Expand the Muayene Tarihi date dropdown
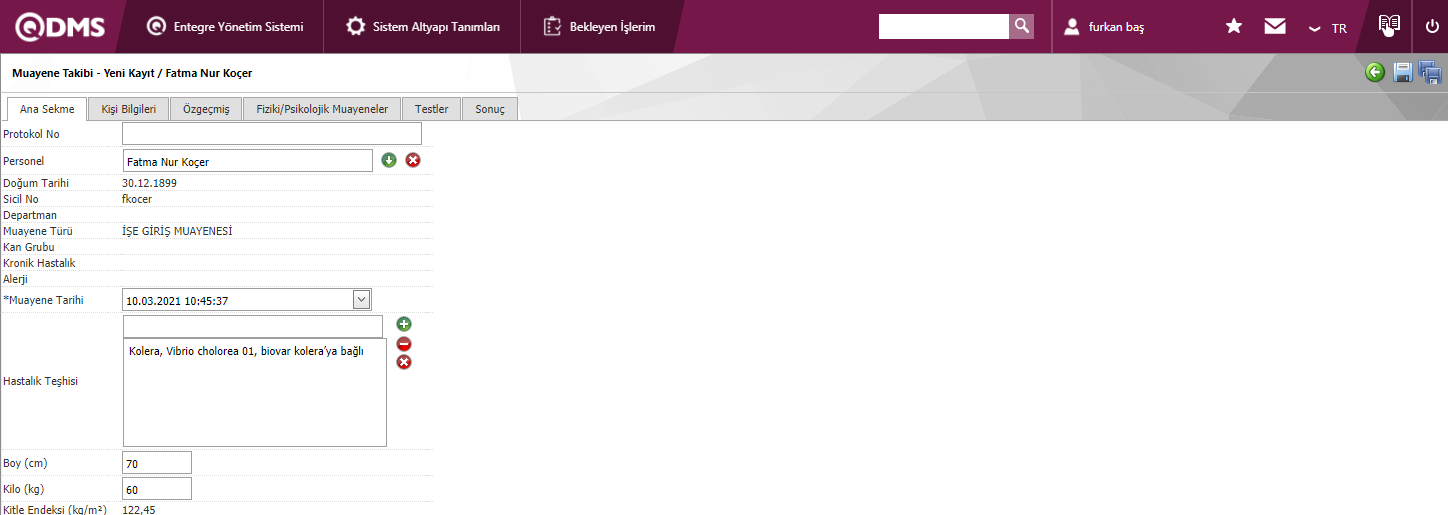This screenshot has height=515, width=1448. click(362, 299)
